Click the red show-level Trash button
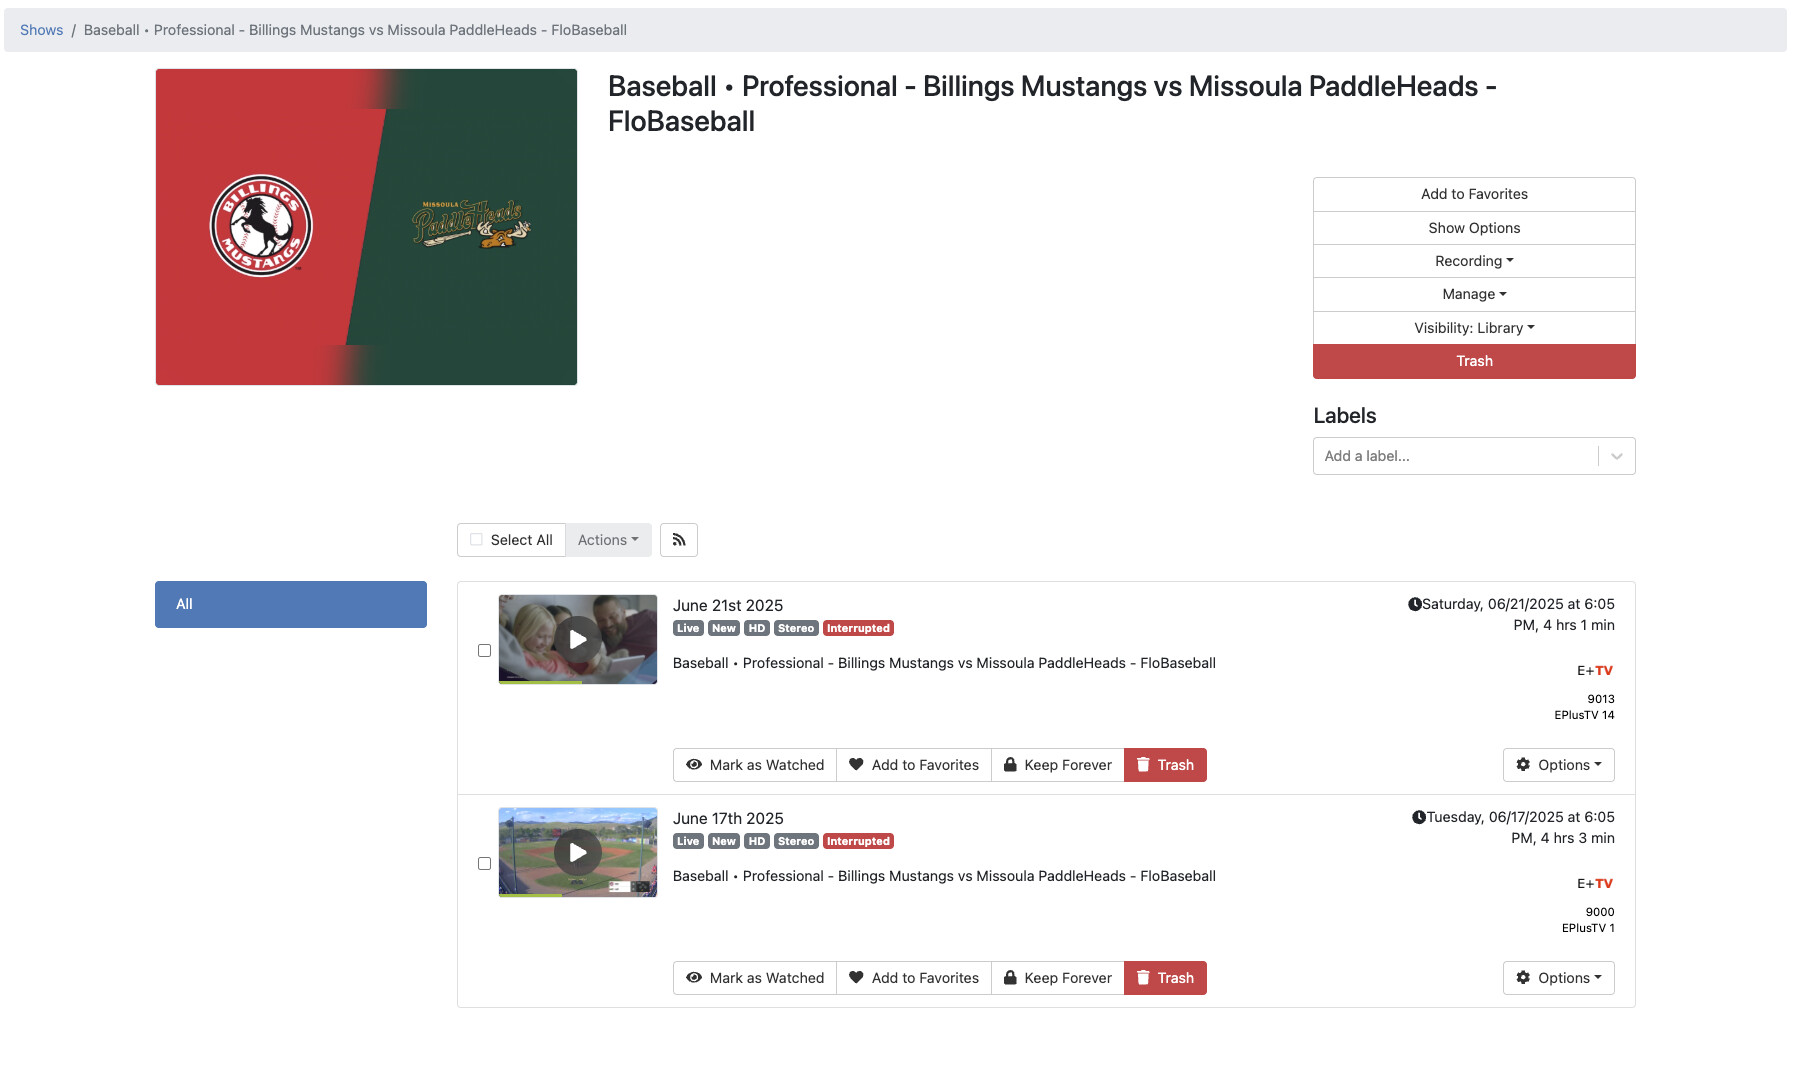This screenshot has width=1794, height=1074. (1474, 361)
